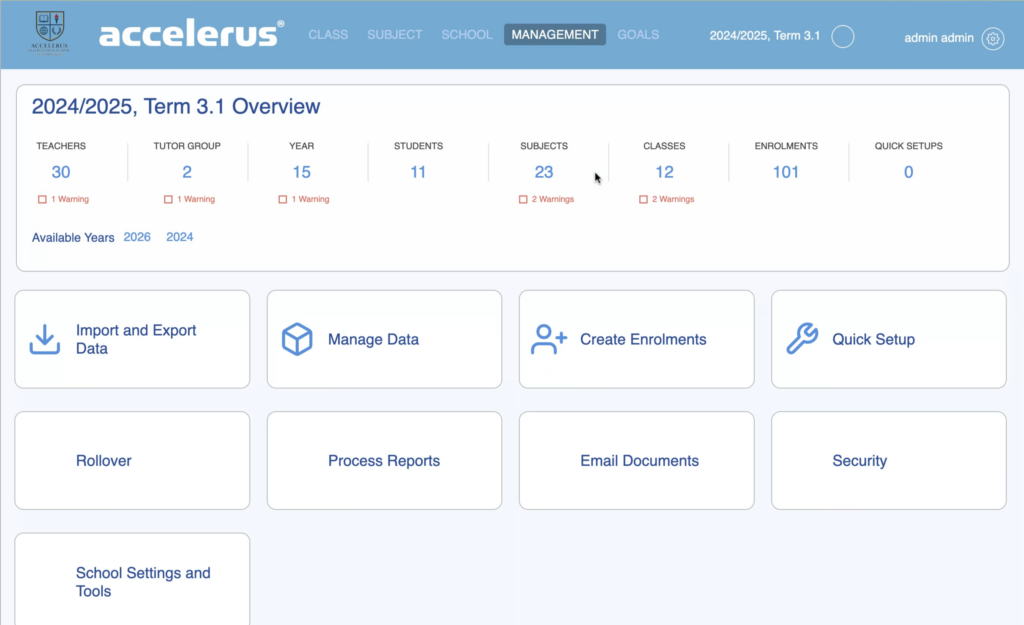Click the Enrolments count 101

click(786, 172)
